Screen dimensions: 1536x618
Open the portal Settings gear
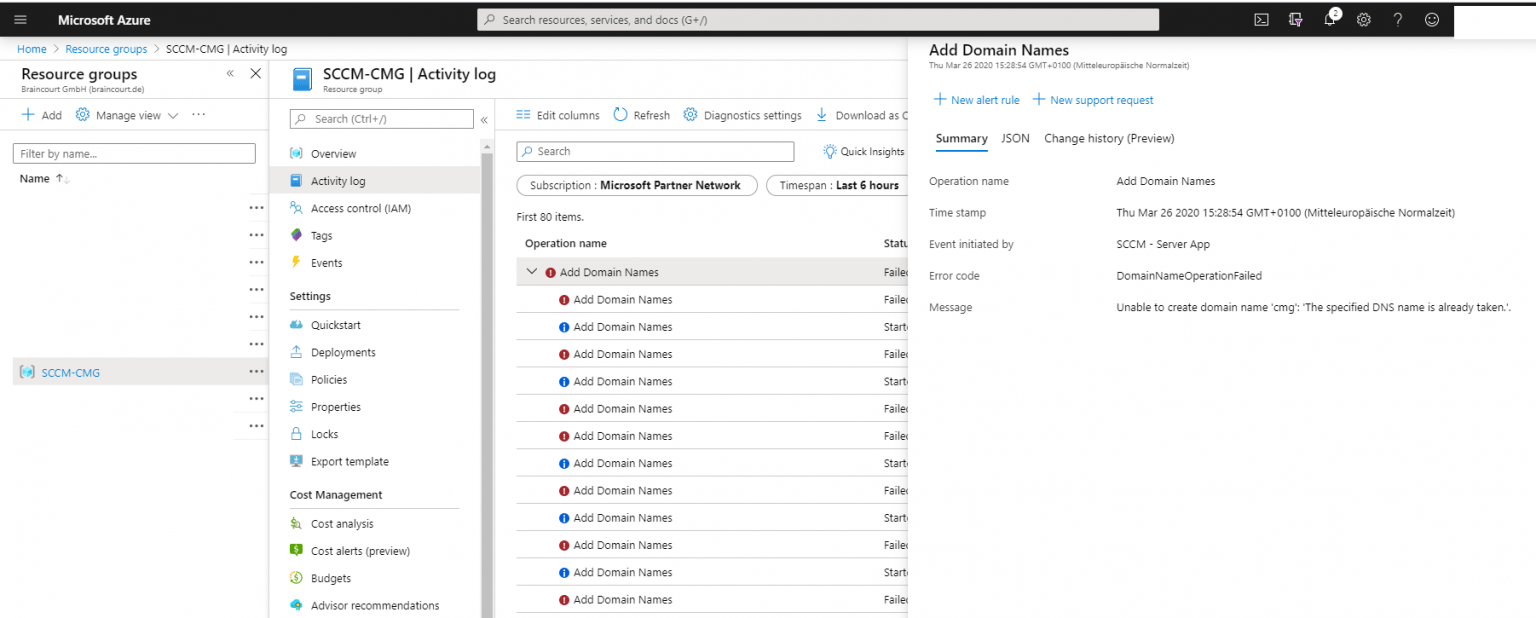[x=1363, y=19]
